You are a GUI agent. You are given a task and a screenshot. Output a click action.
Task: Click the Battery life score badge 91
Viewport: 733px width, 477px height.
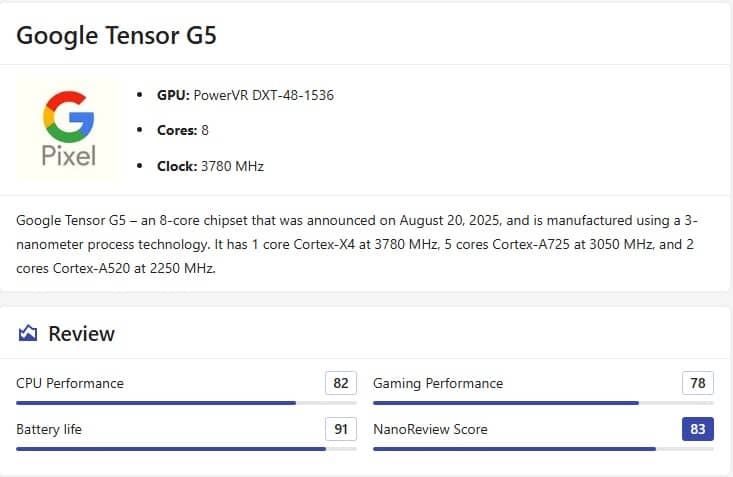coord(341,429)
